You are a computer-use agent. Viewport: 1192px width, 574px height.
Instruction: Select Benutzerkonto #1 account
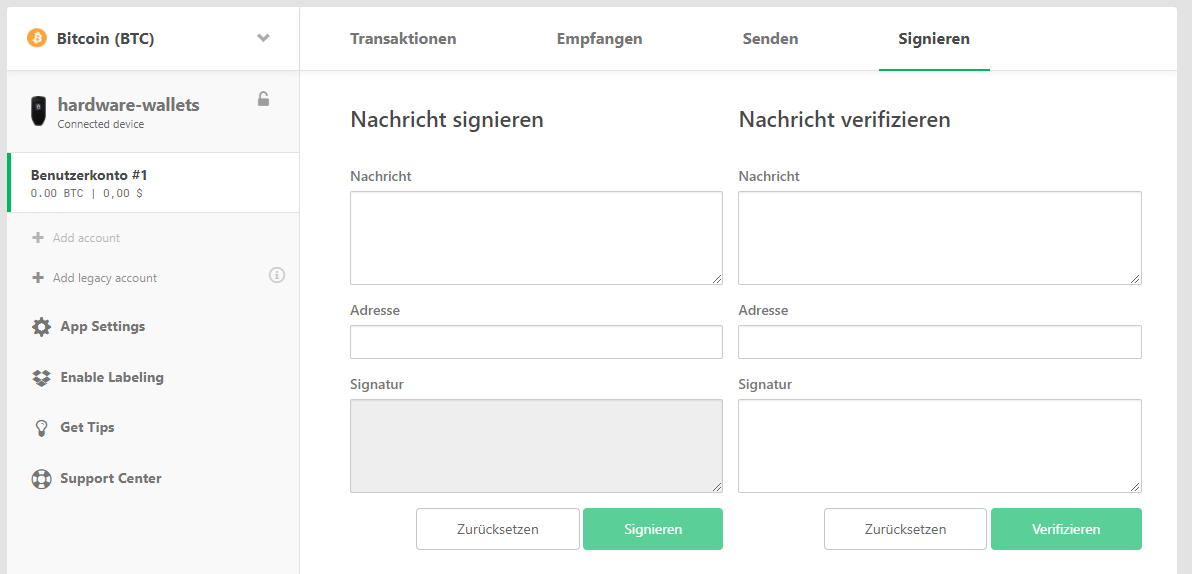click(153, 182)
